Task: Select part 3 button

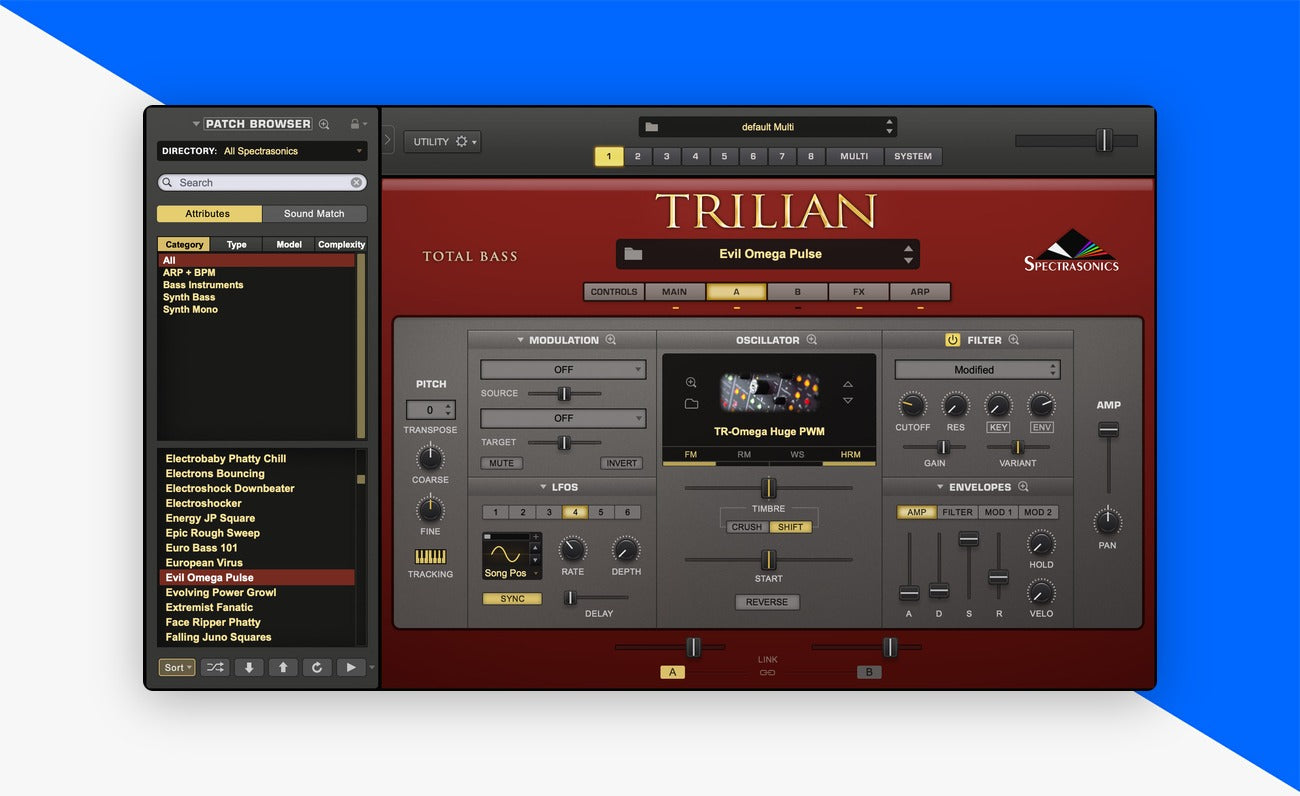Action: click(666, 156)
